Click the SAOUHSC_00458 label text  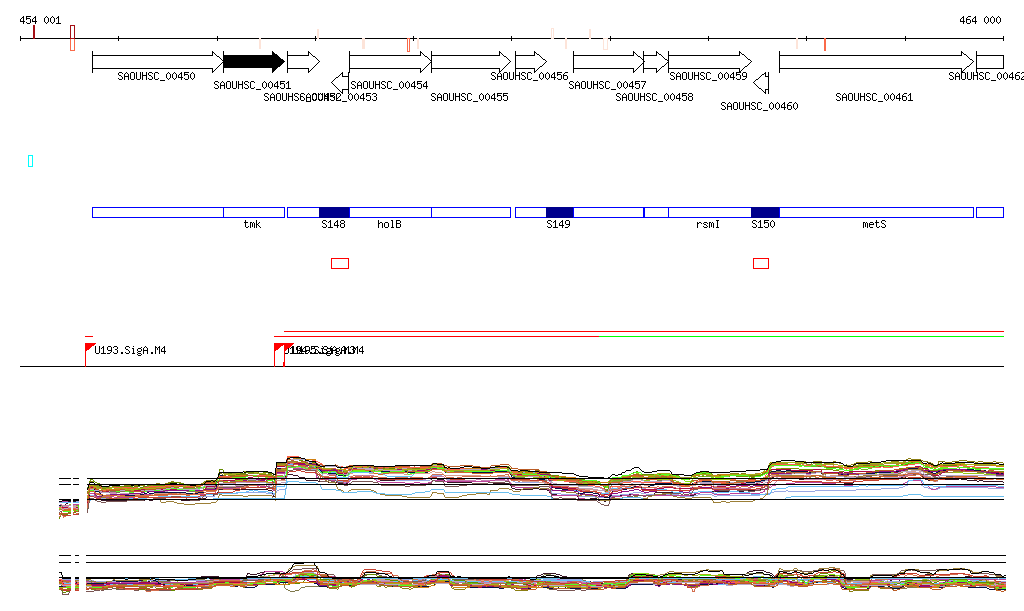pyautogui.click(x=654, y=97)
